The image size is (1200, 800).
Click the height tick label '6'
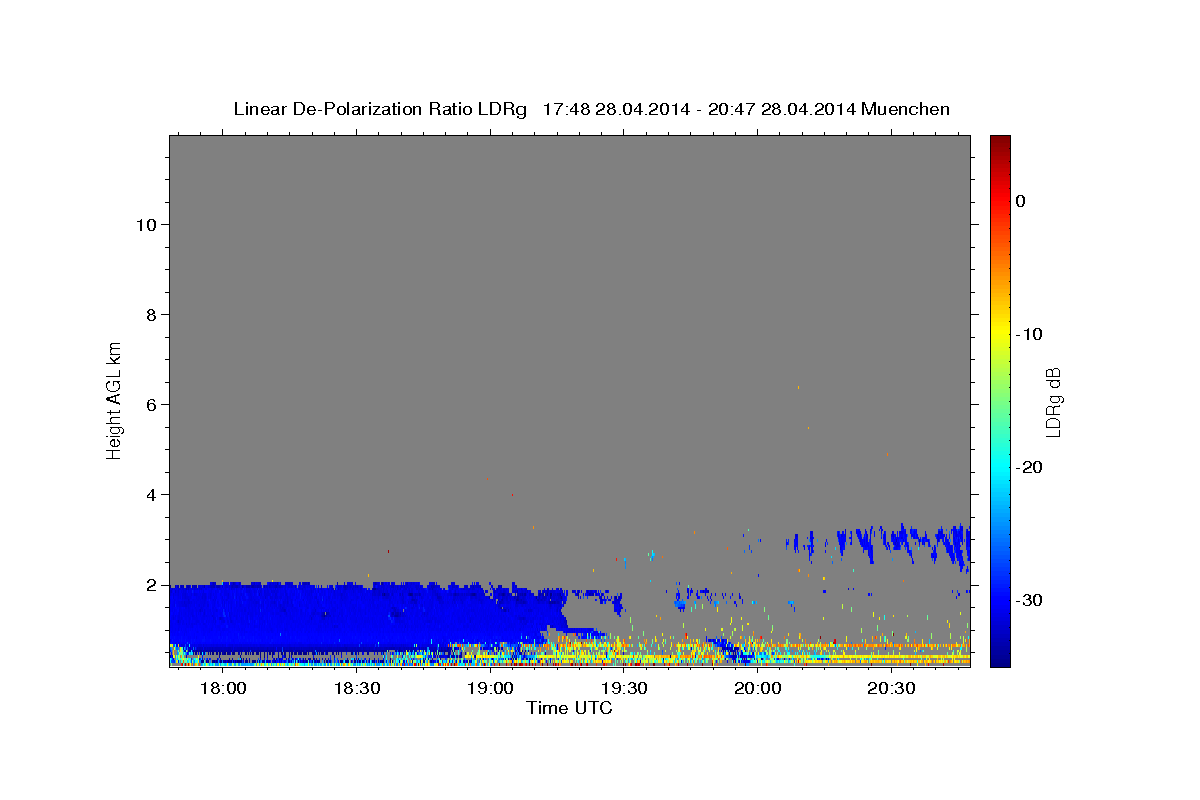click(x=152, y=405)
